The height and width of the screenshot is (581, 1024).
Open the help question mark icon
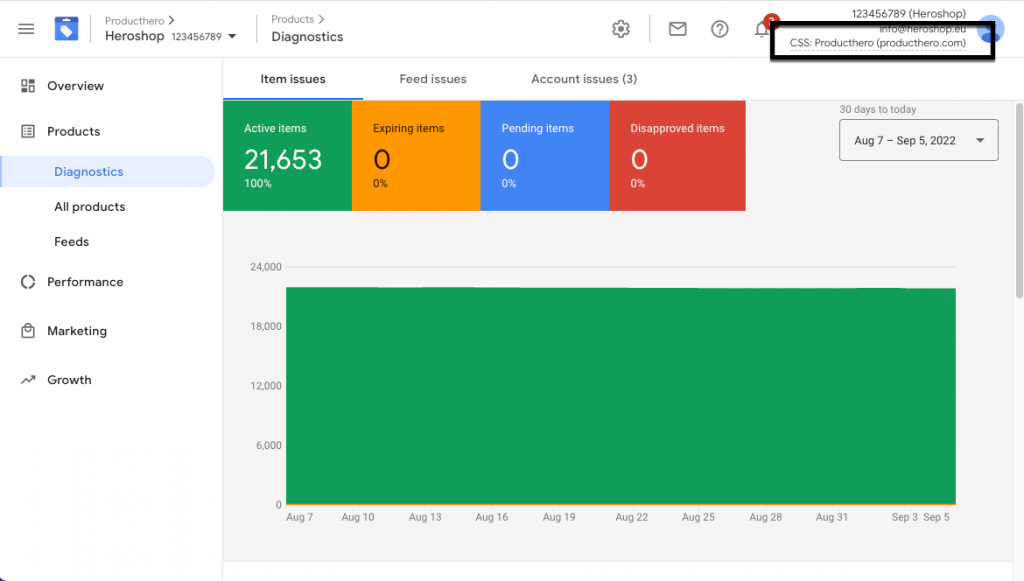coord(720,29)
